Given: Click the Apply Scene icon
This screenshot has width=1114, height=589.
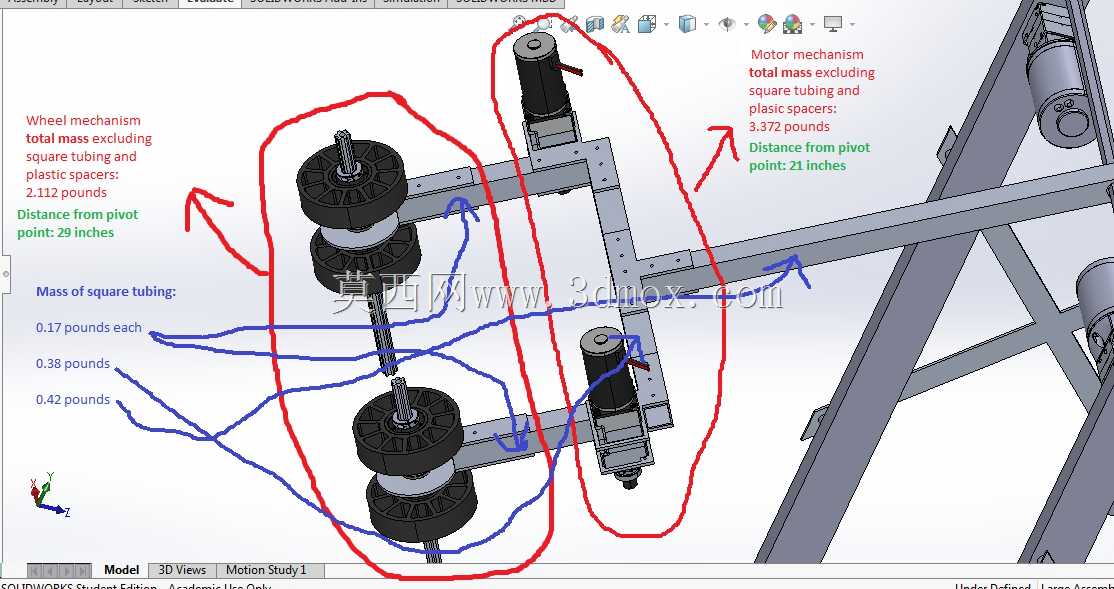Looking at the screenshot, I should click(x=792, y=25).
